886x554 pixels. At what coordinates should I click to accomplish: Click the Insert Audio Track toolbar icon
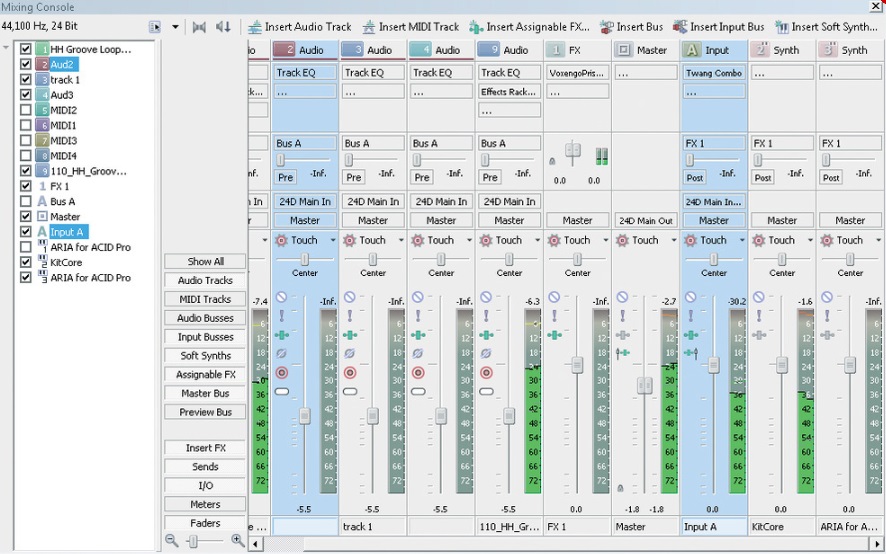(255, 27)
